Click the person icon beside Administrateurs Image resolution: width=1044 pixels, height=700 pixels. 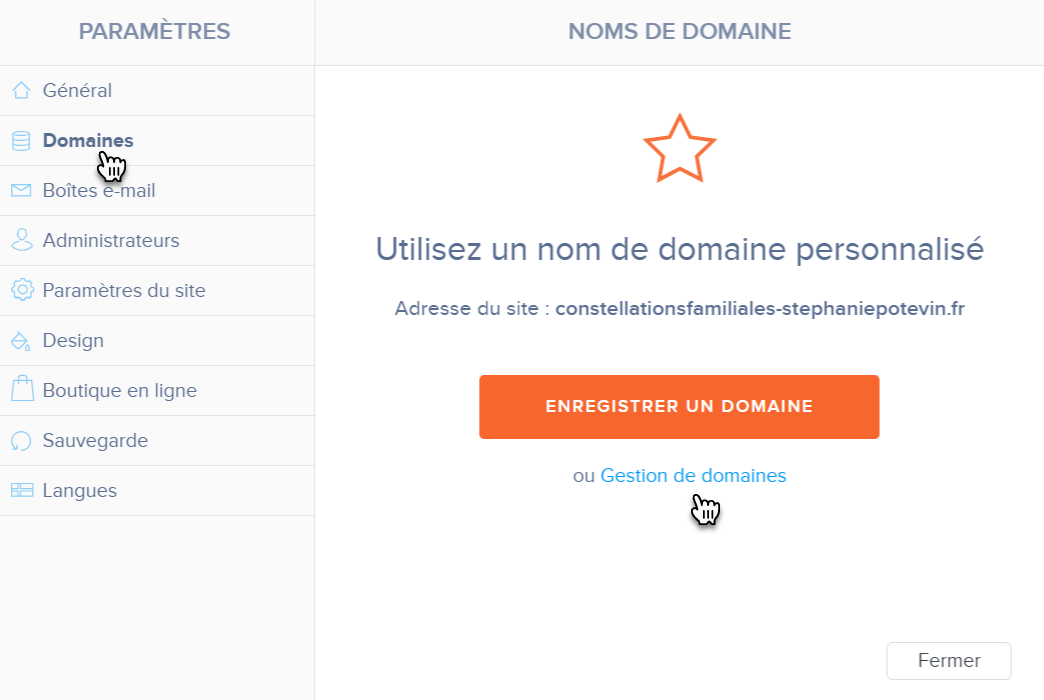coord(21,241)
